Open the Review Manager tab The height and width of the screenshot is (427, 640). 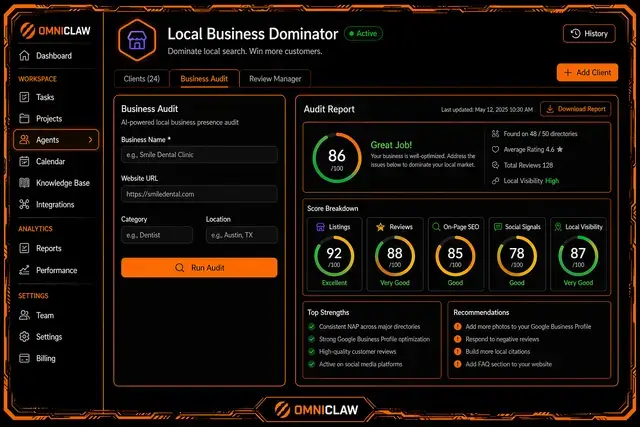point(275,79)
